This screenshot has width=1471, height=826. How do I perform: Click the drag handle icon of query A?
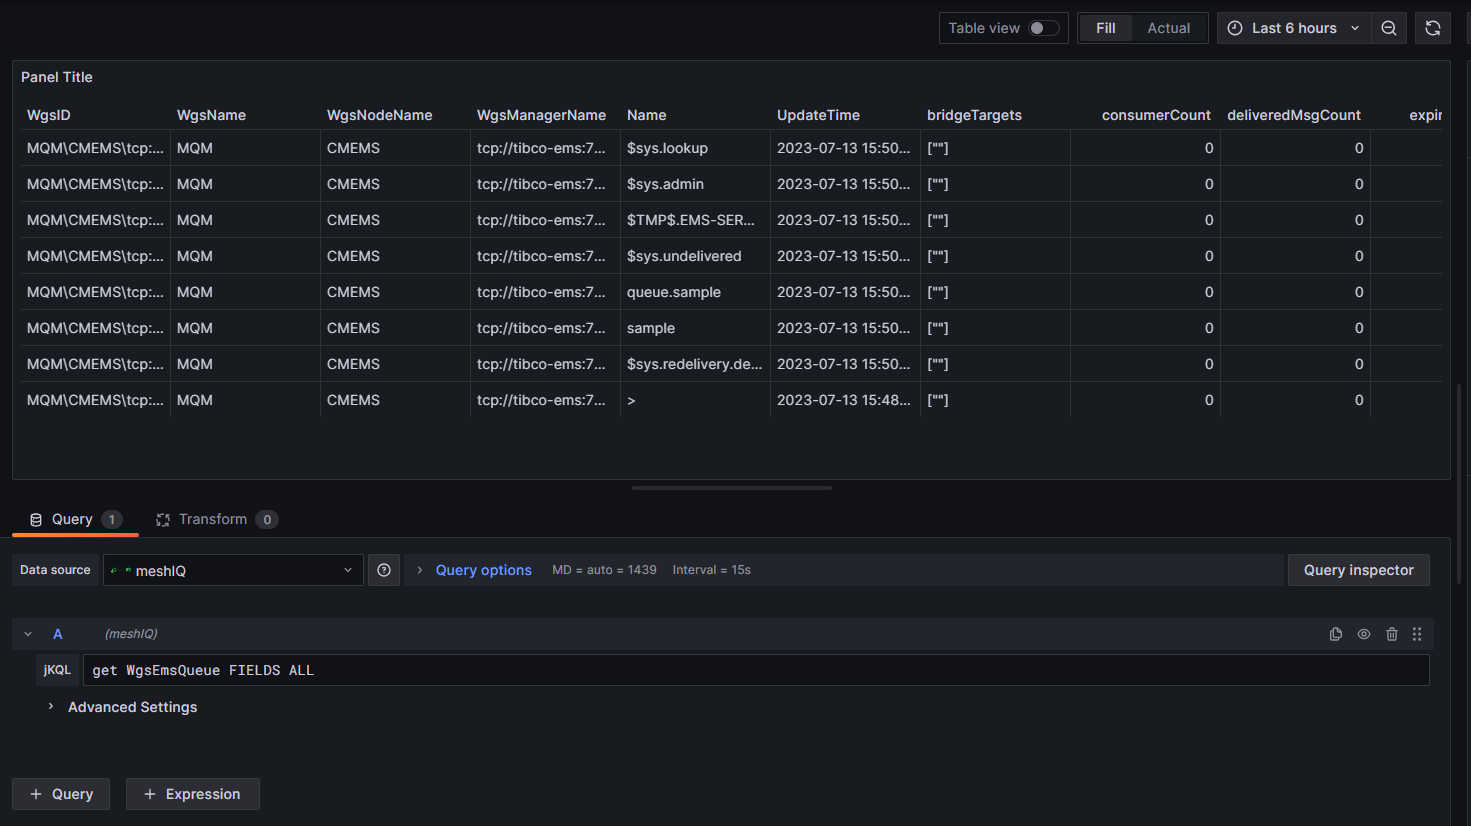pyautogui.click(x=1417, y=634)
